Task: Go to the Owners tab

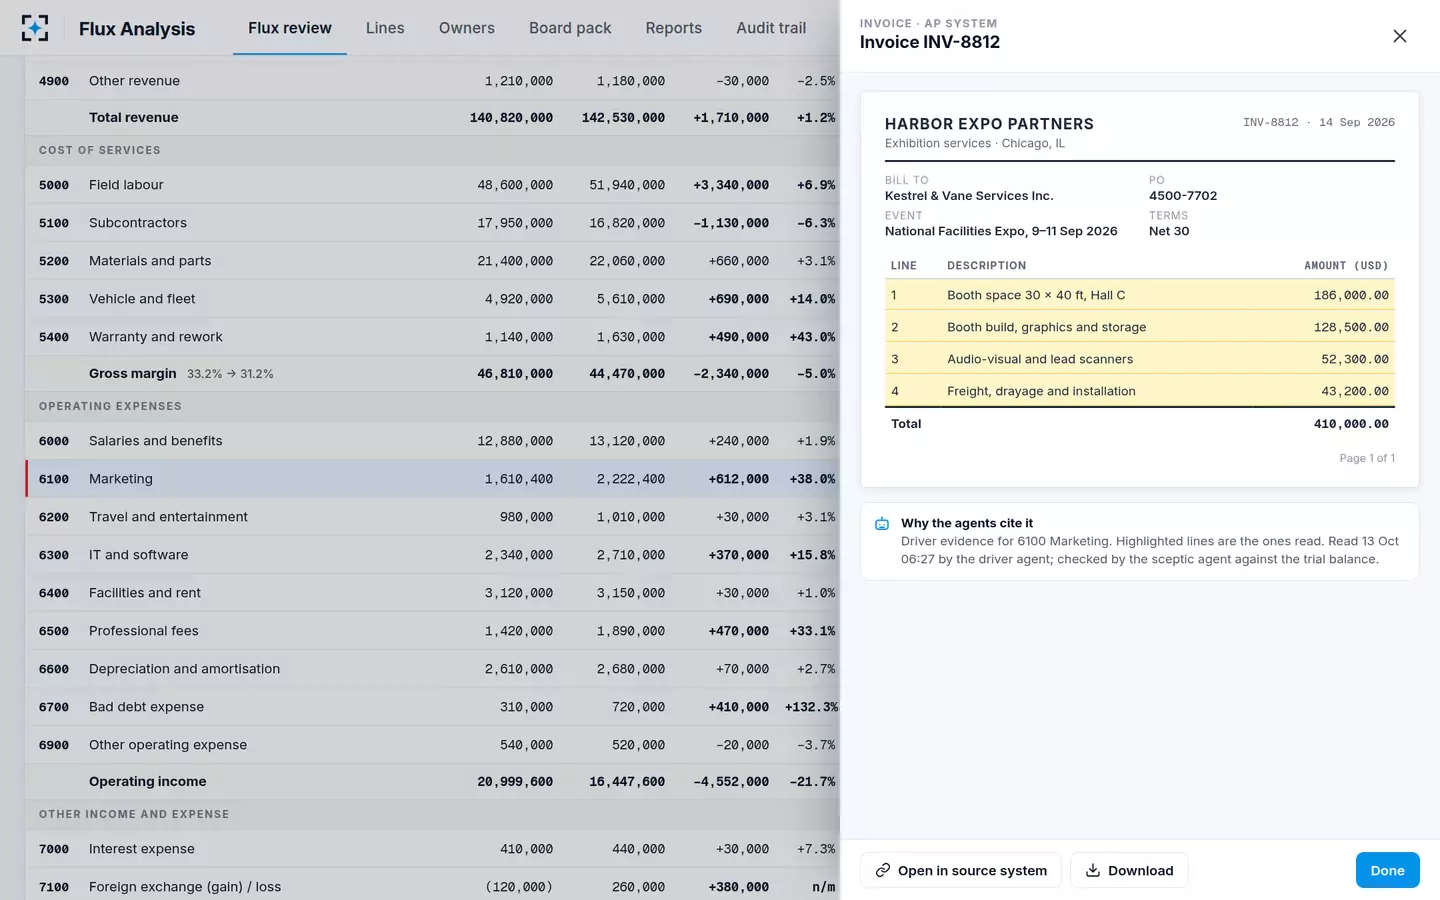Action: click(x=467, y=28)
